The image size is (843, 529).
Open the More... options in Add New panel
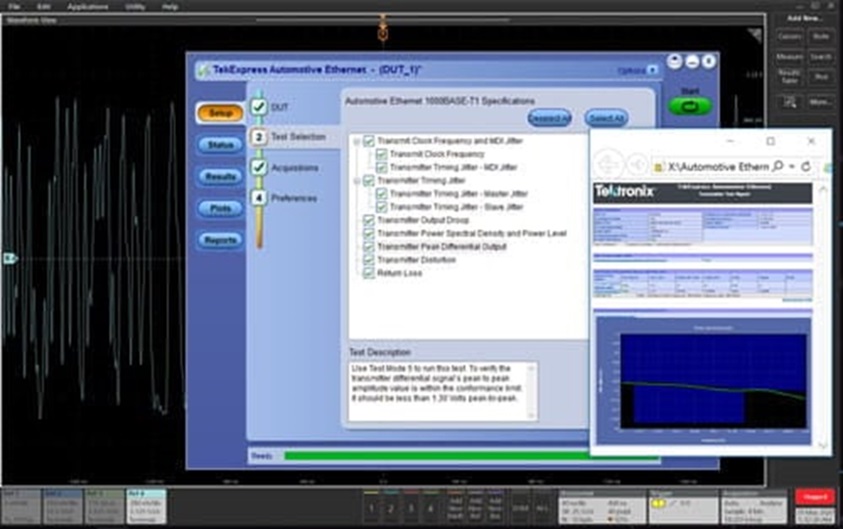tap(821, 102)
